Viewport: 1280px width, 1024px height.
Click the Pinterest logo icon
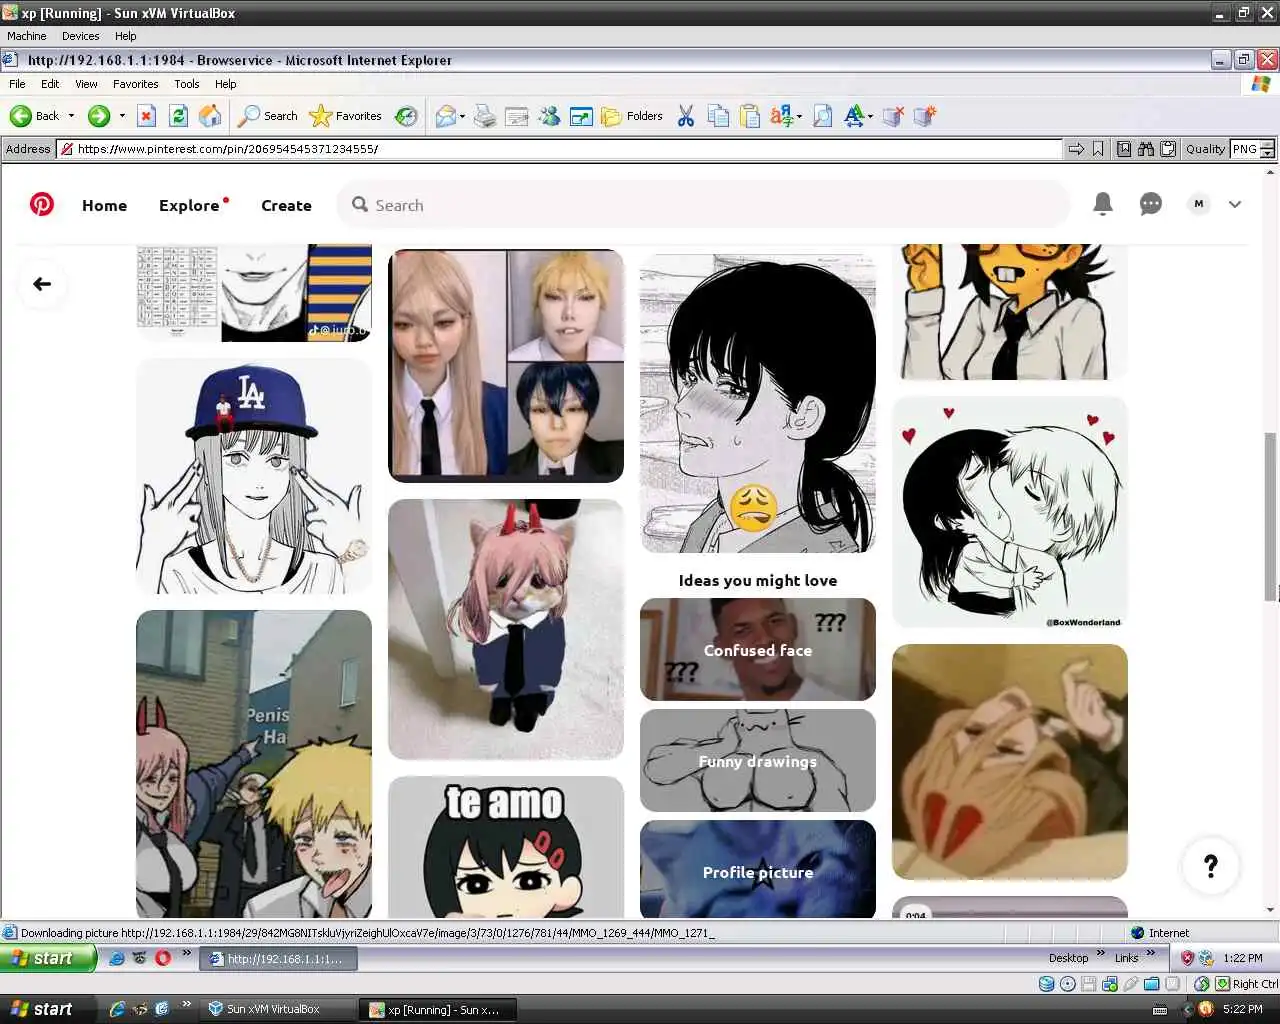click(x=42, y=204)
